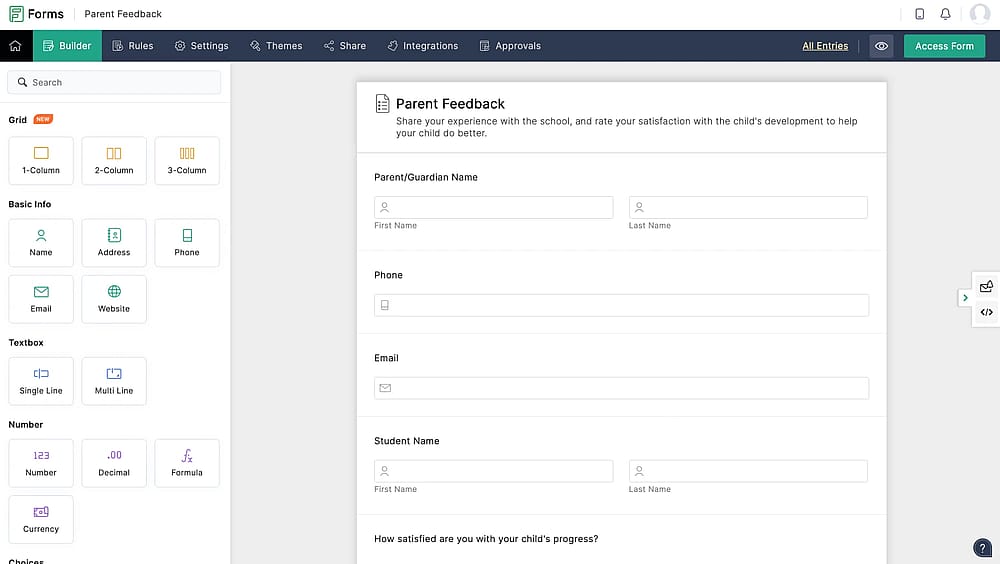The height and width of the screenshot is (564, 1000).
Task: Click the Parent/Guardian Name label
Action: pos(426,177)
